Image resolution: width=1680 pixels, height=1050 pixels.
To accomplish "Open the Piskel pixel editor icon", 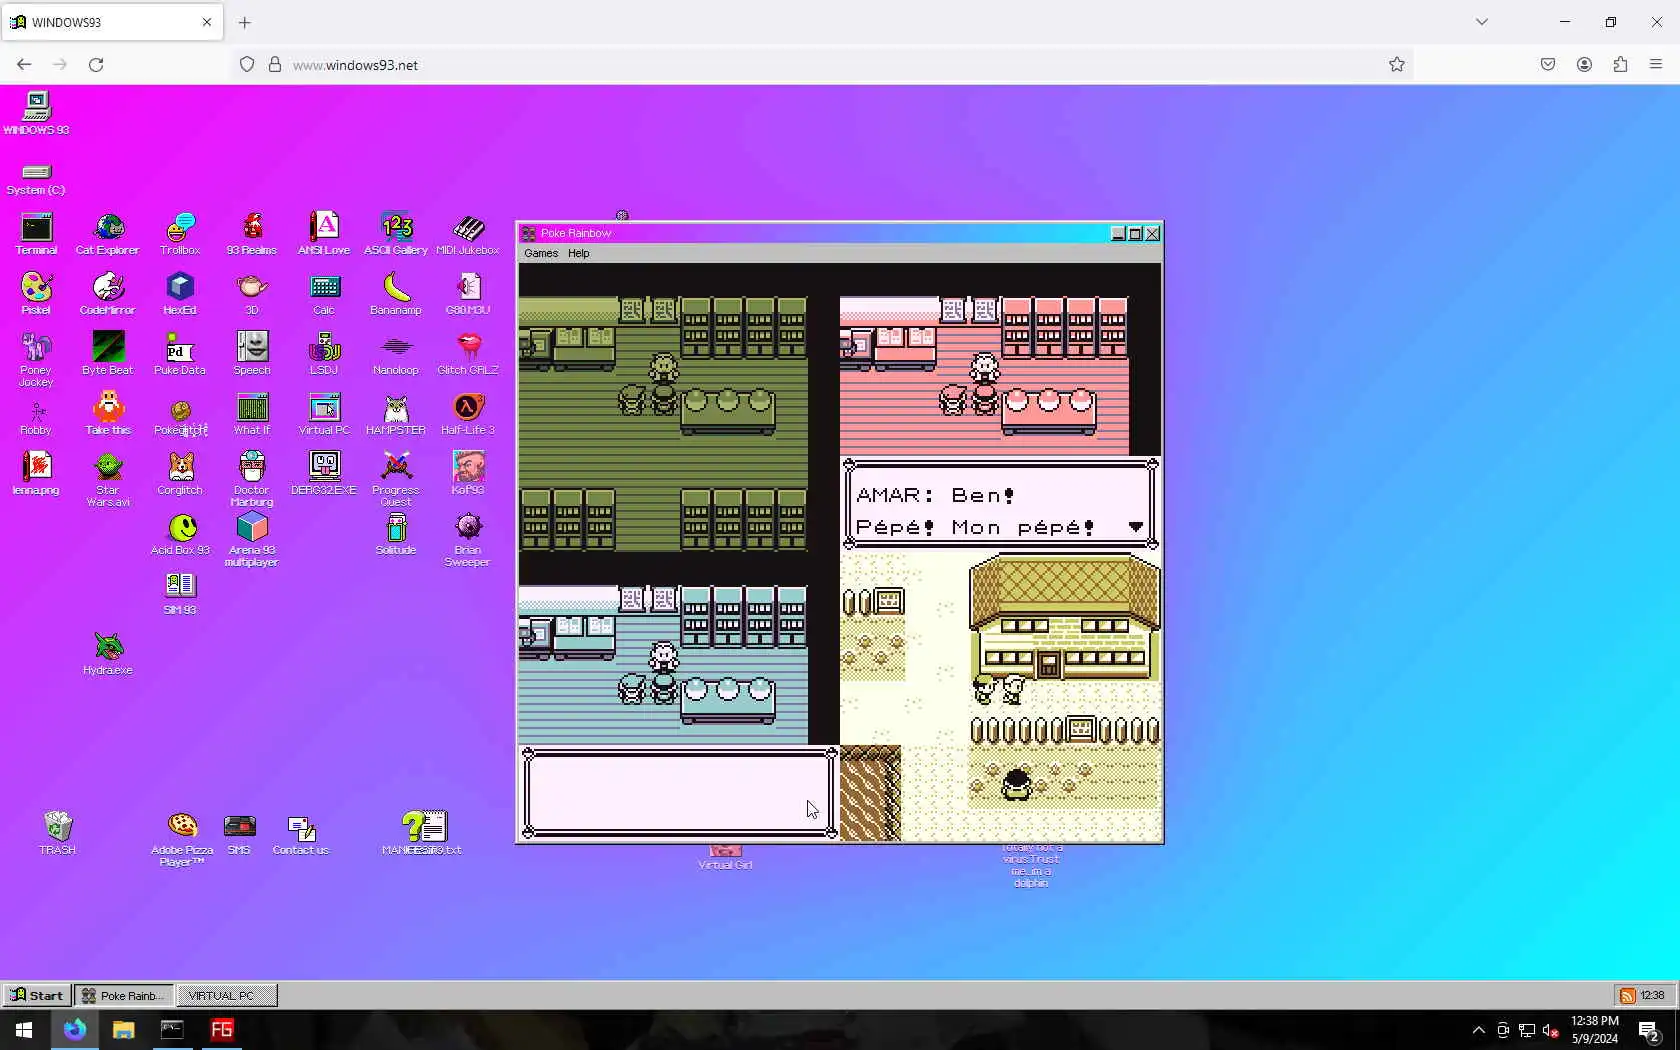I will [x=36, y=294].
